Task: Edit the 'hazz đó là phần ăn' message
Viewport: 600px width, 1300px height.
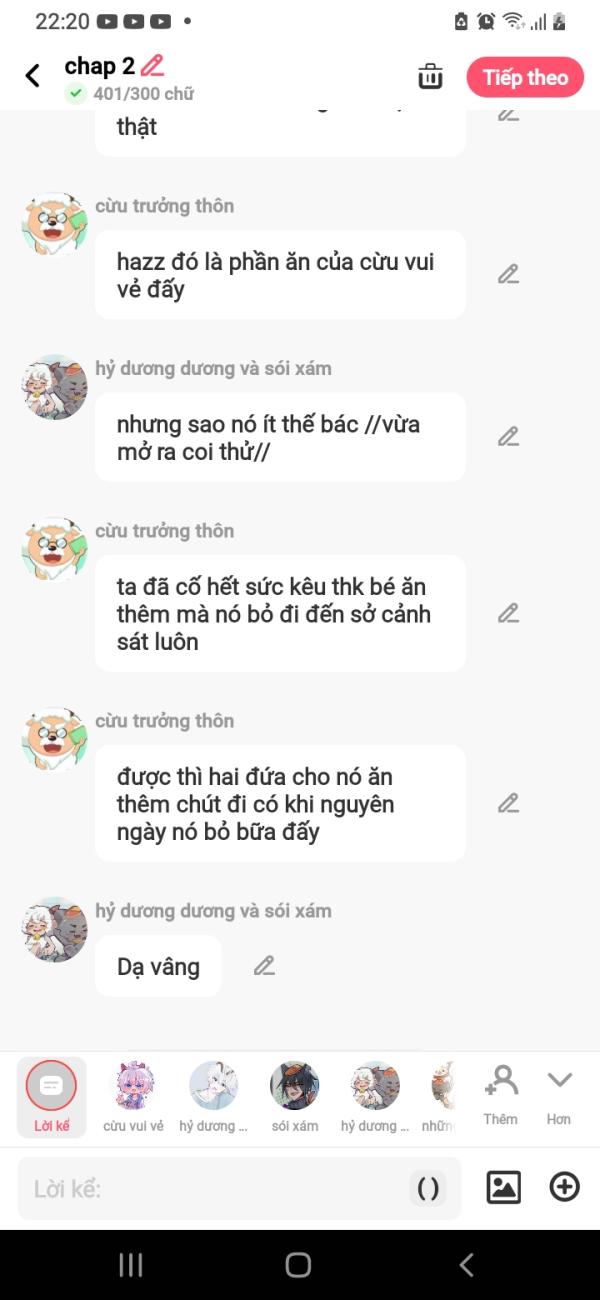Action: click(509, 274)
